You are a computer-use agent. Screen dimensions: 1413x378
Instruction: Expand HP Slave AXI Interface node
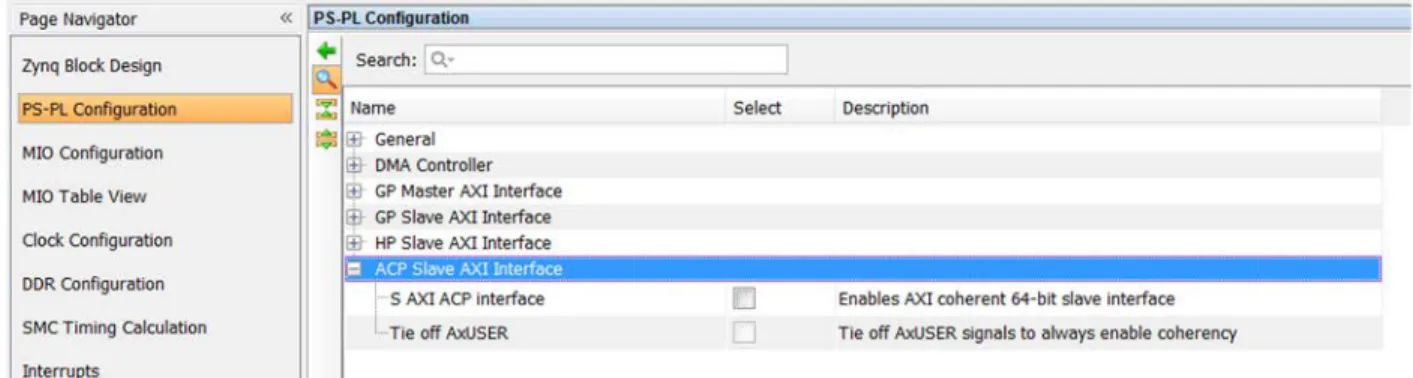click(354, 243)
